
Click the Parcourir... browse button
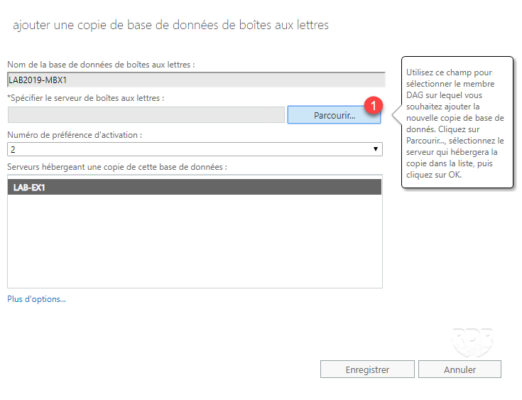pos(334,115)
